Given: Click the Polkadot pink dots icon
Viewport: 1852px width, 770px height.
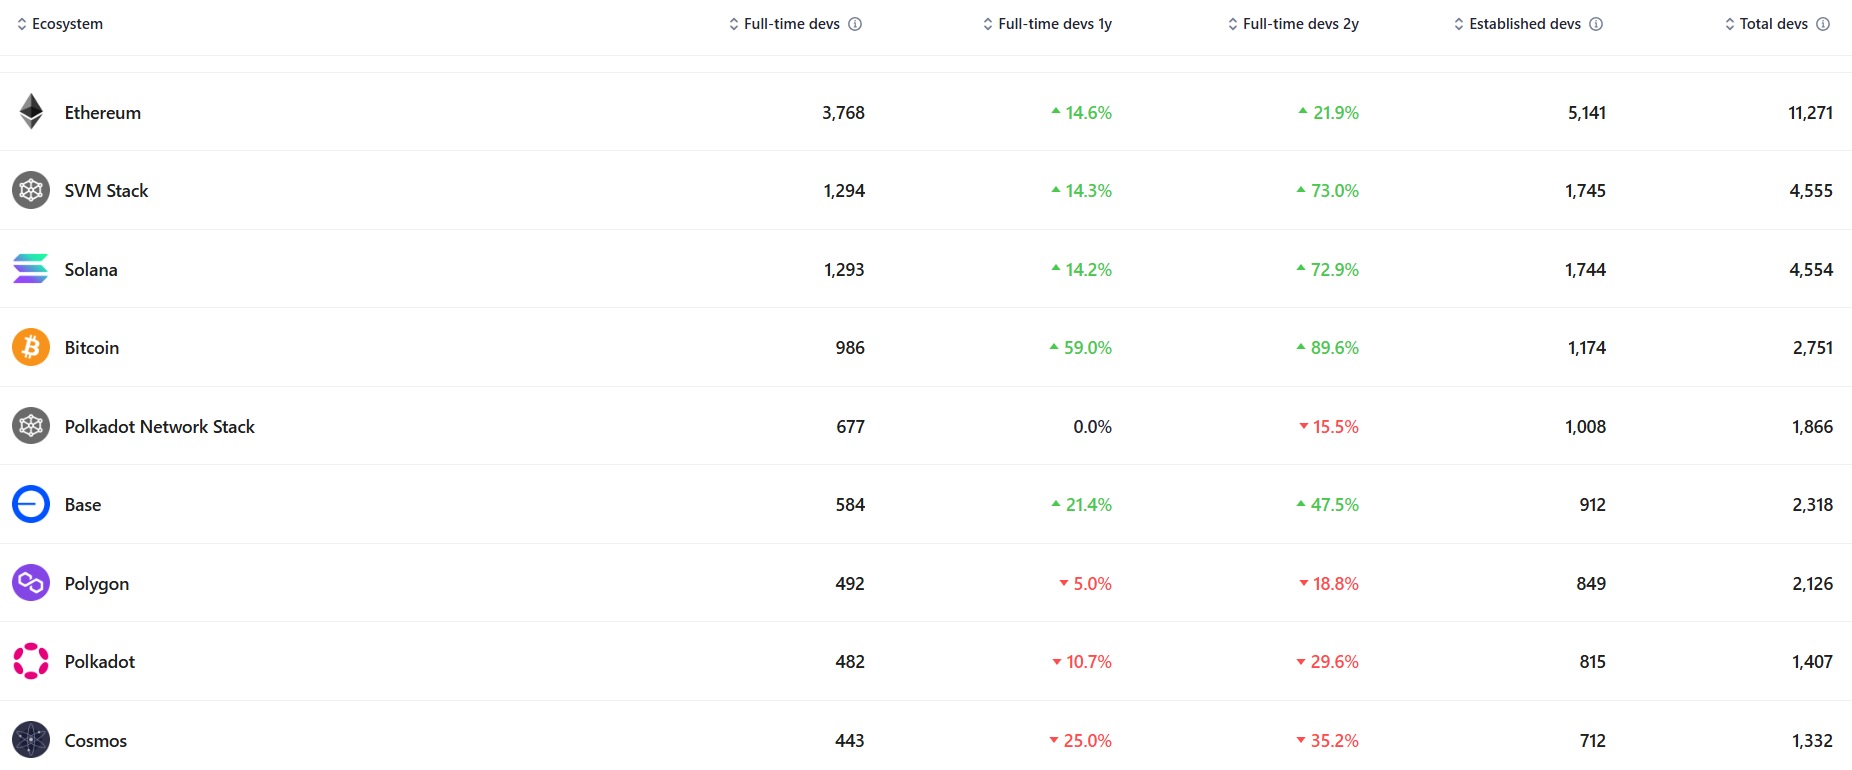Looking at the screenshot, I should click(x=31, y=661).
